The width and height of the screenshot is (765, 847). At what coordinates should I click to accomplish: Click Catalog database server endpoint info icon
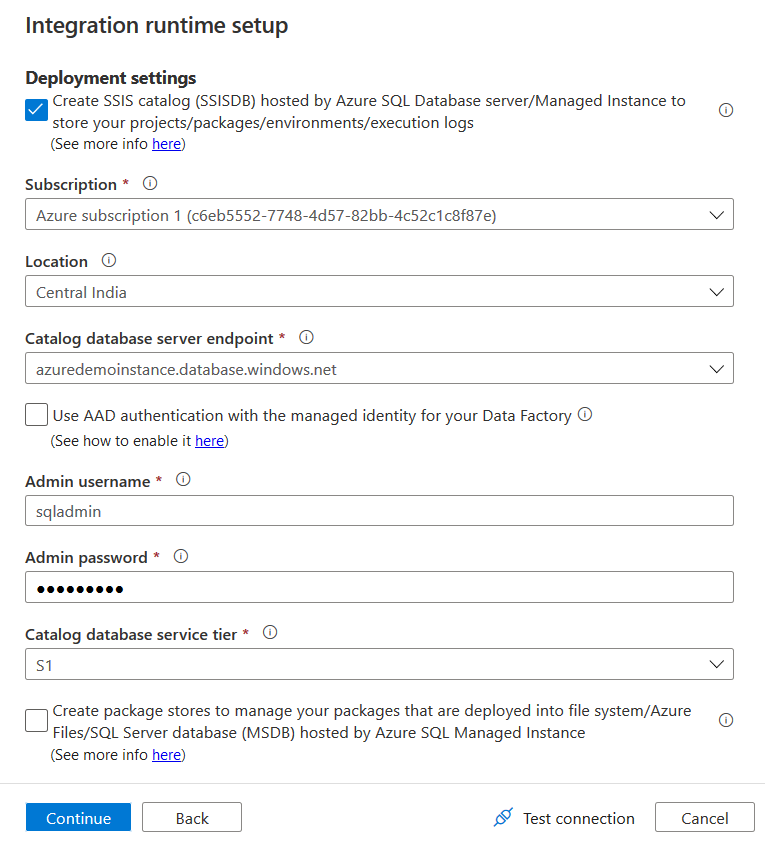[x=307, y=337]
